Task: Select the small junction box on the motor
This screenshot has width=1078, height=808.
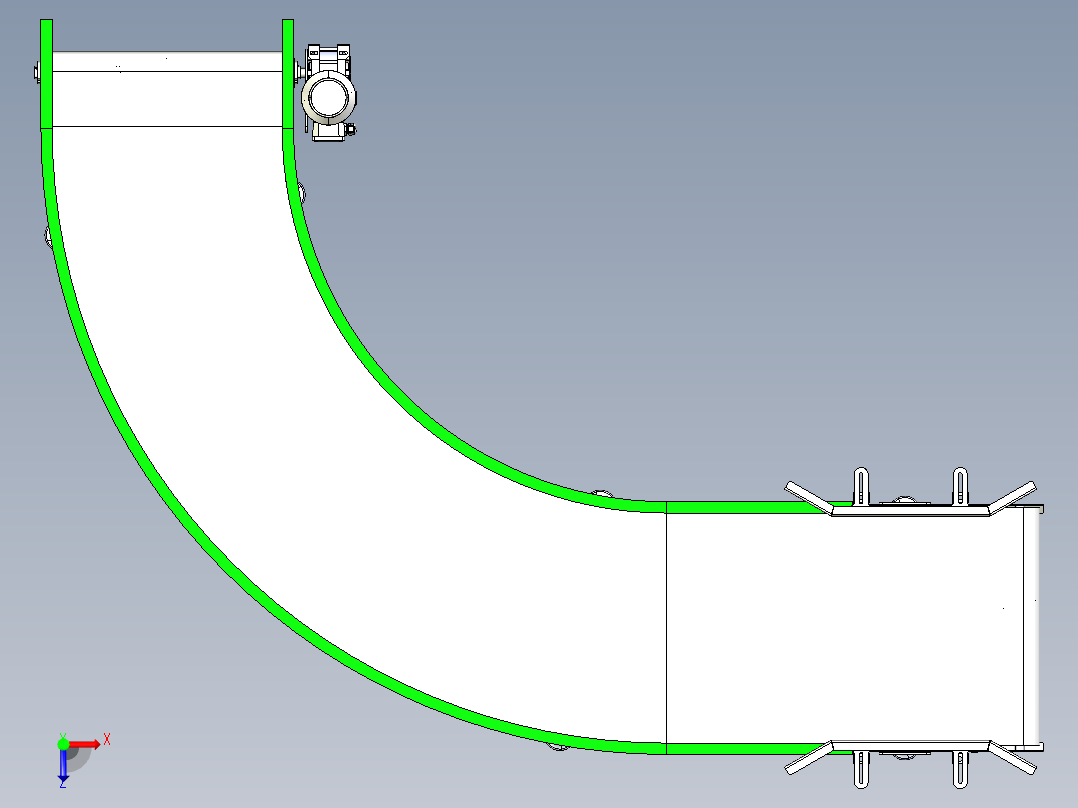Action: [350, 131]
